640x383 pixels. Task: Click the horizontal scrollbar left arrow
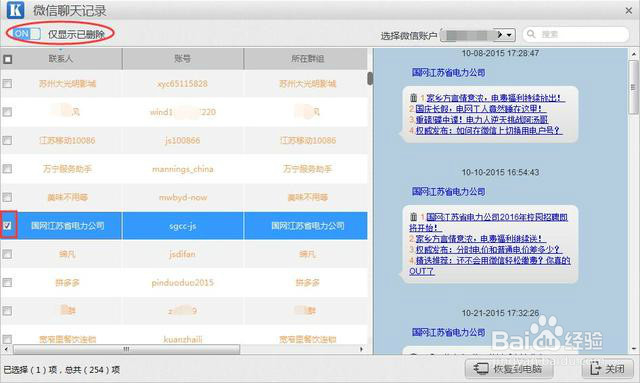[6, 349]
